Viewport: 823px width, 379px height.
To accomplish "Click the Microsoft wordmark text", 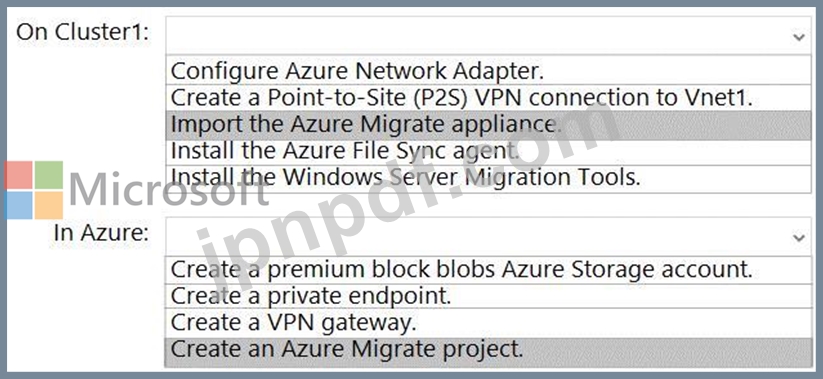I will pyautogui.click(x=168, y=190).
